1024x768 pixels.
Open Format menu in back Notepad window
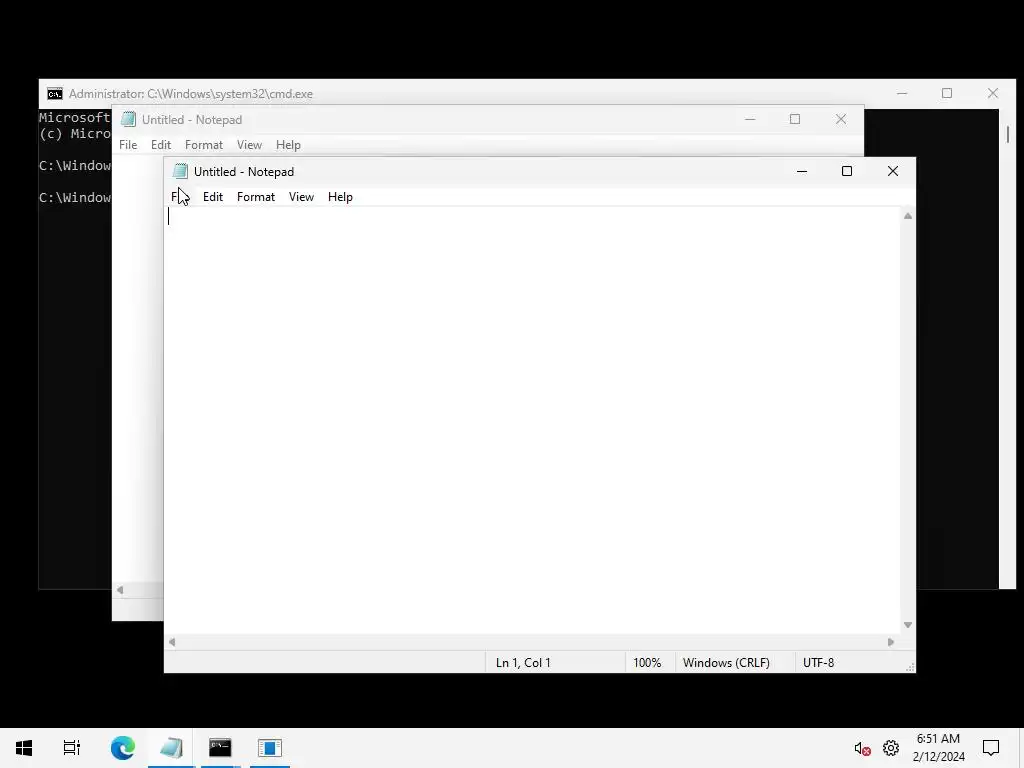[204, 145]
